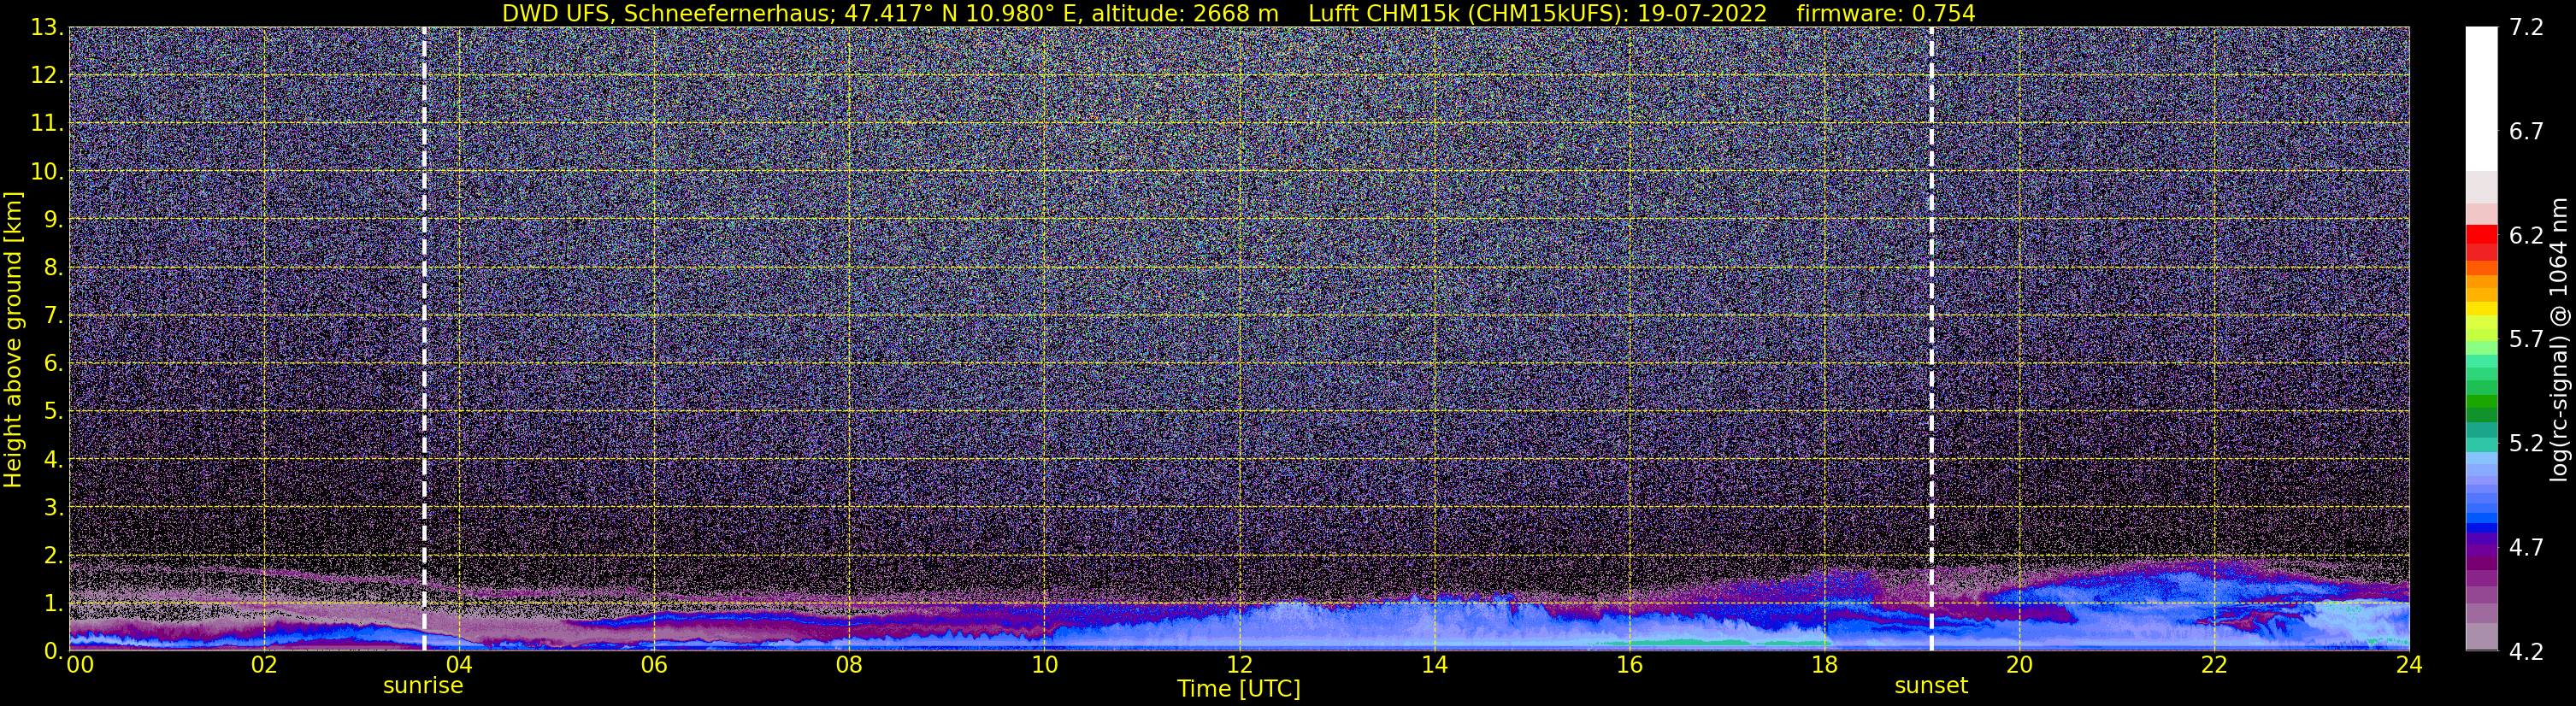The image size is (2576, 706).
Task: Click the '16' time tick label
Action: [x=1629, y=665]
